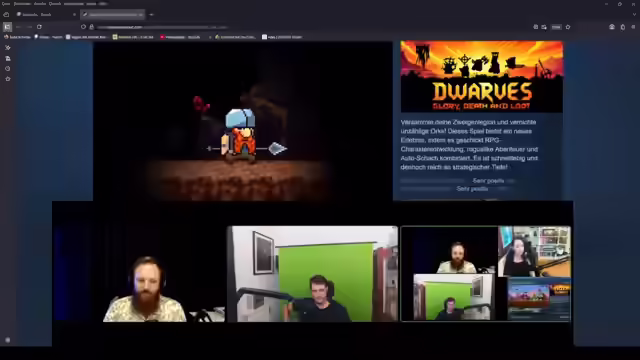Open the tracking protection shield icon

(x=83, y=27)
